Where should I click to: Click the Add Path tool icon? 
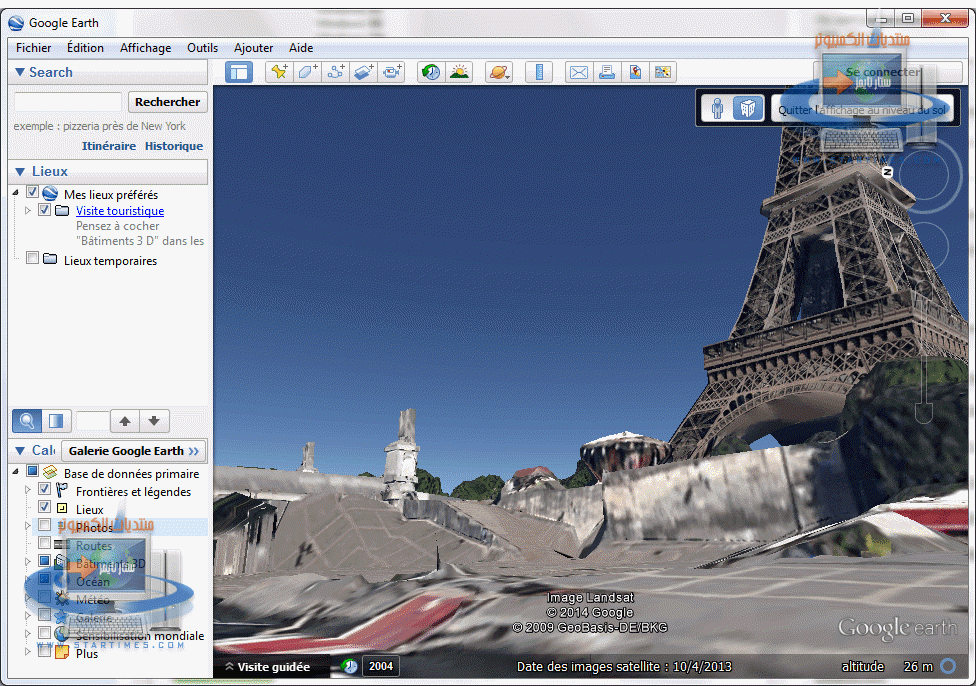pyautogui.click(x=335, y=72)
